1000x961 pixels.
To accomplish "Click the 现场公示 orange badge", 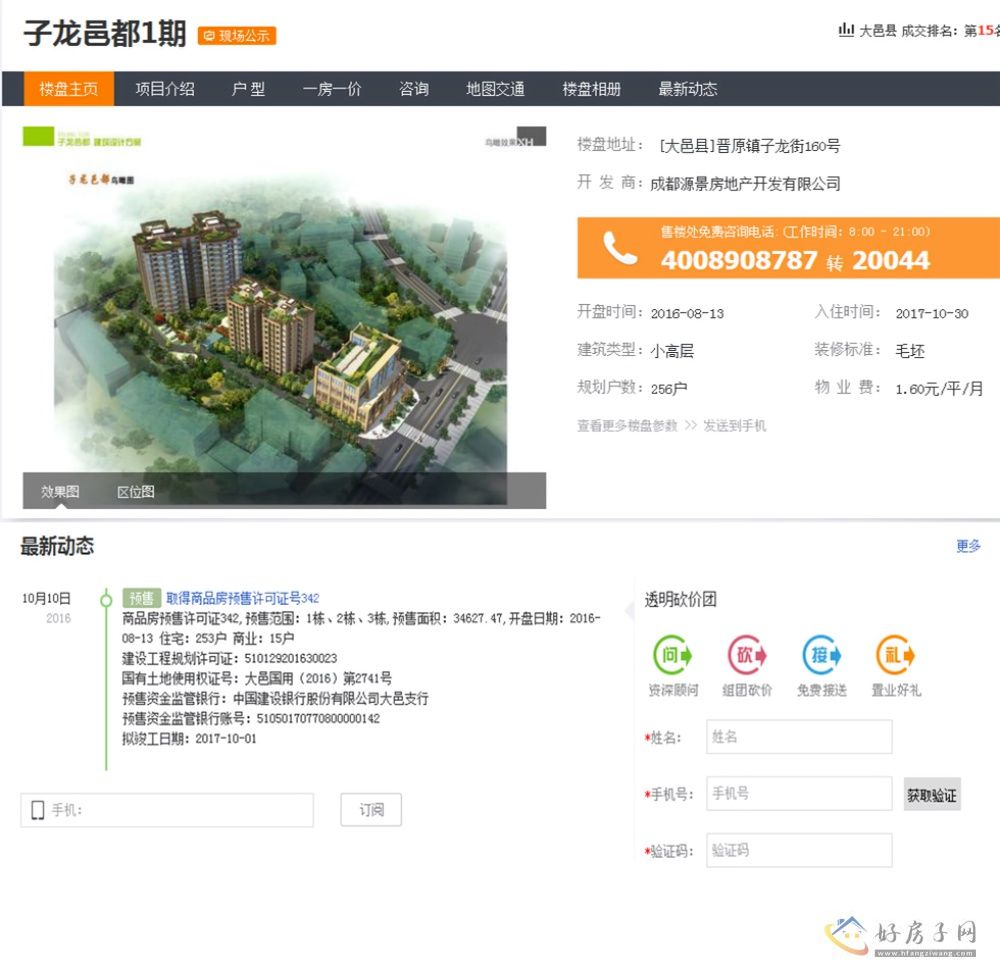I will (237, 36).
